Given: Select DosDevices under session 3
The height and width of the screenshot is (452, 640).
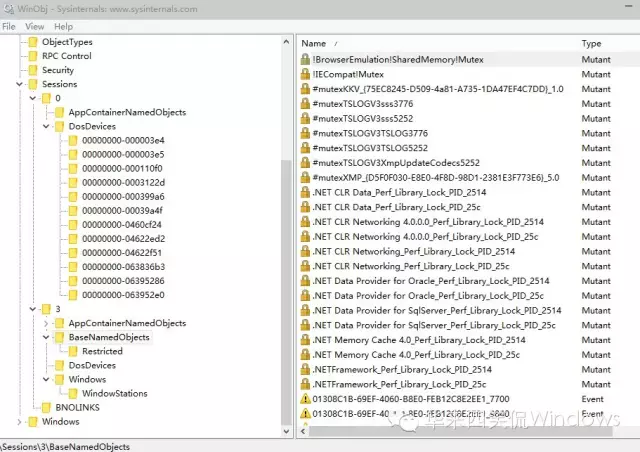Looking at the screenshot, I should 92,365.
